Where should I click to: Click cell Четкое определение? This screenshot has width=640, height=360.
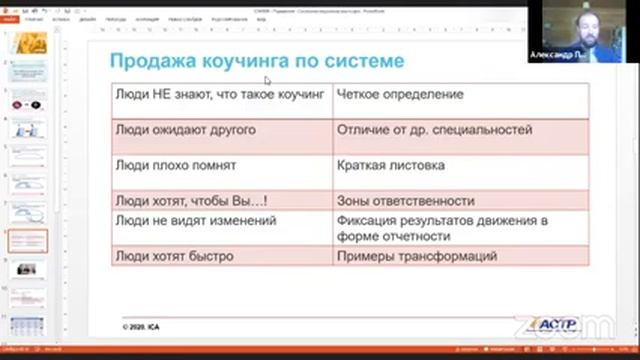461,101
